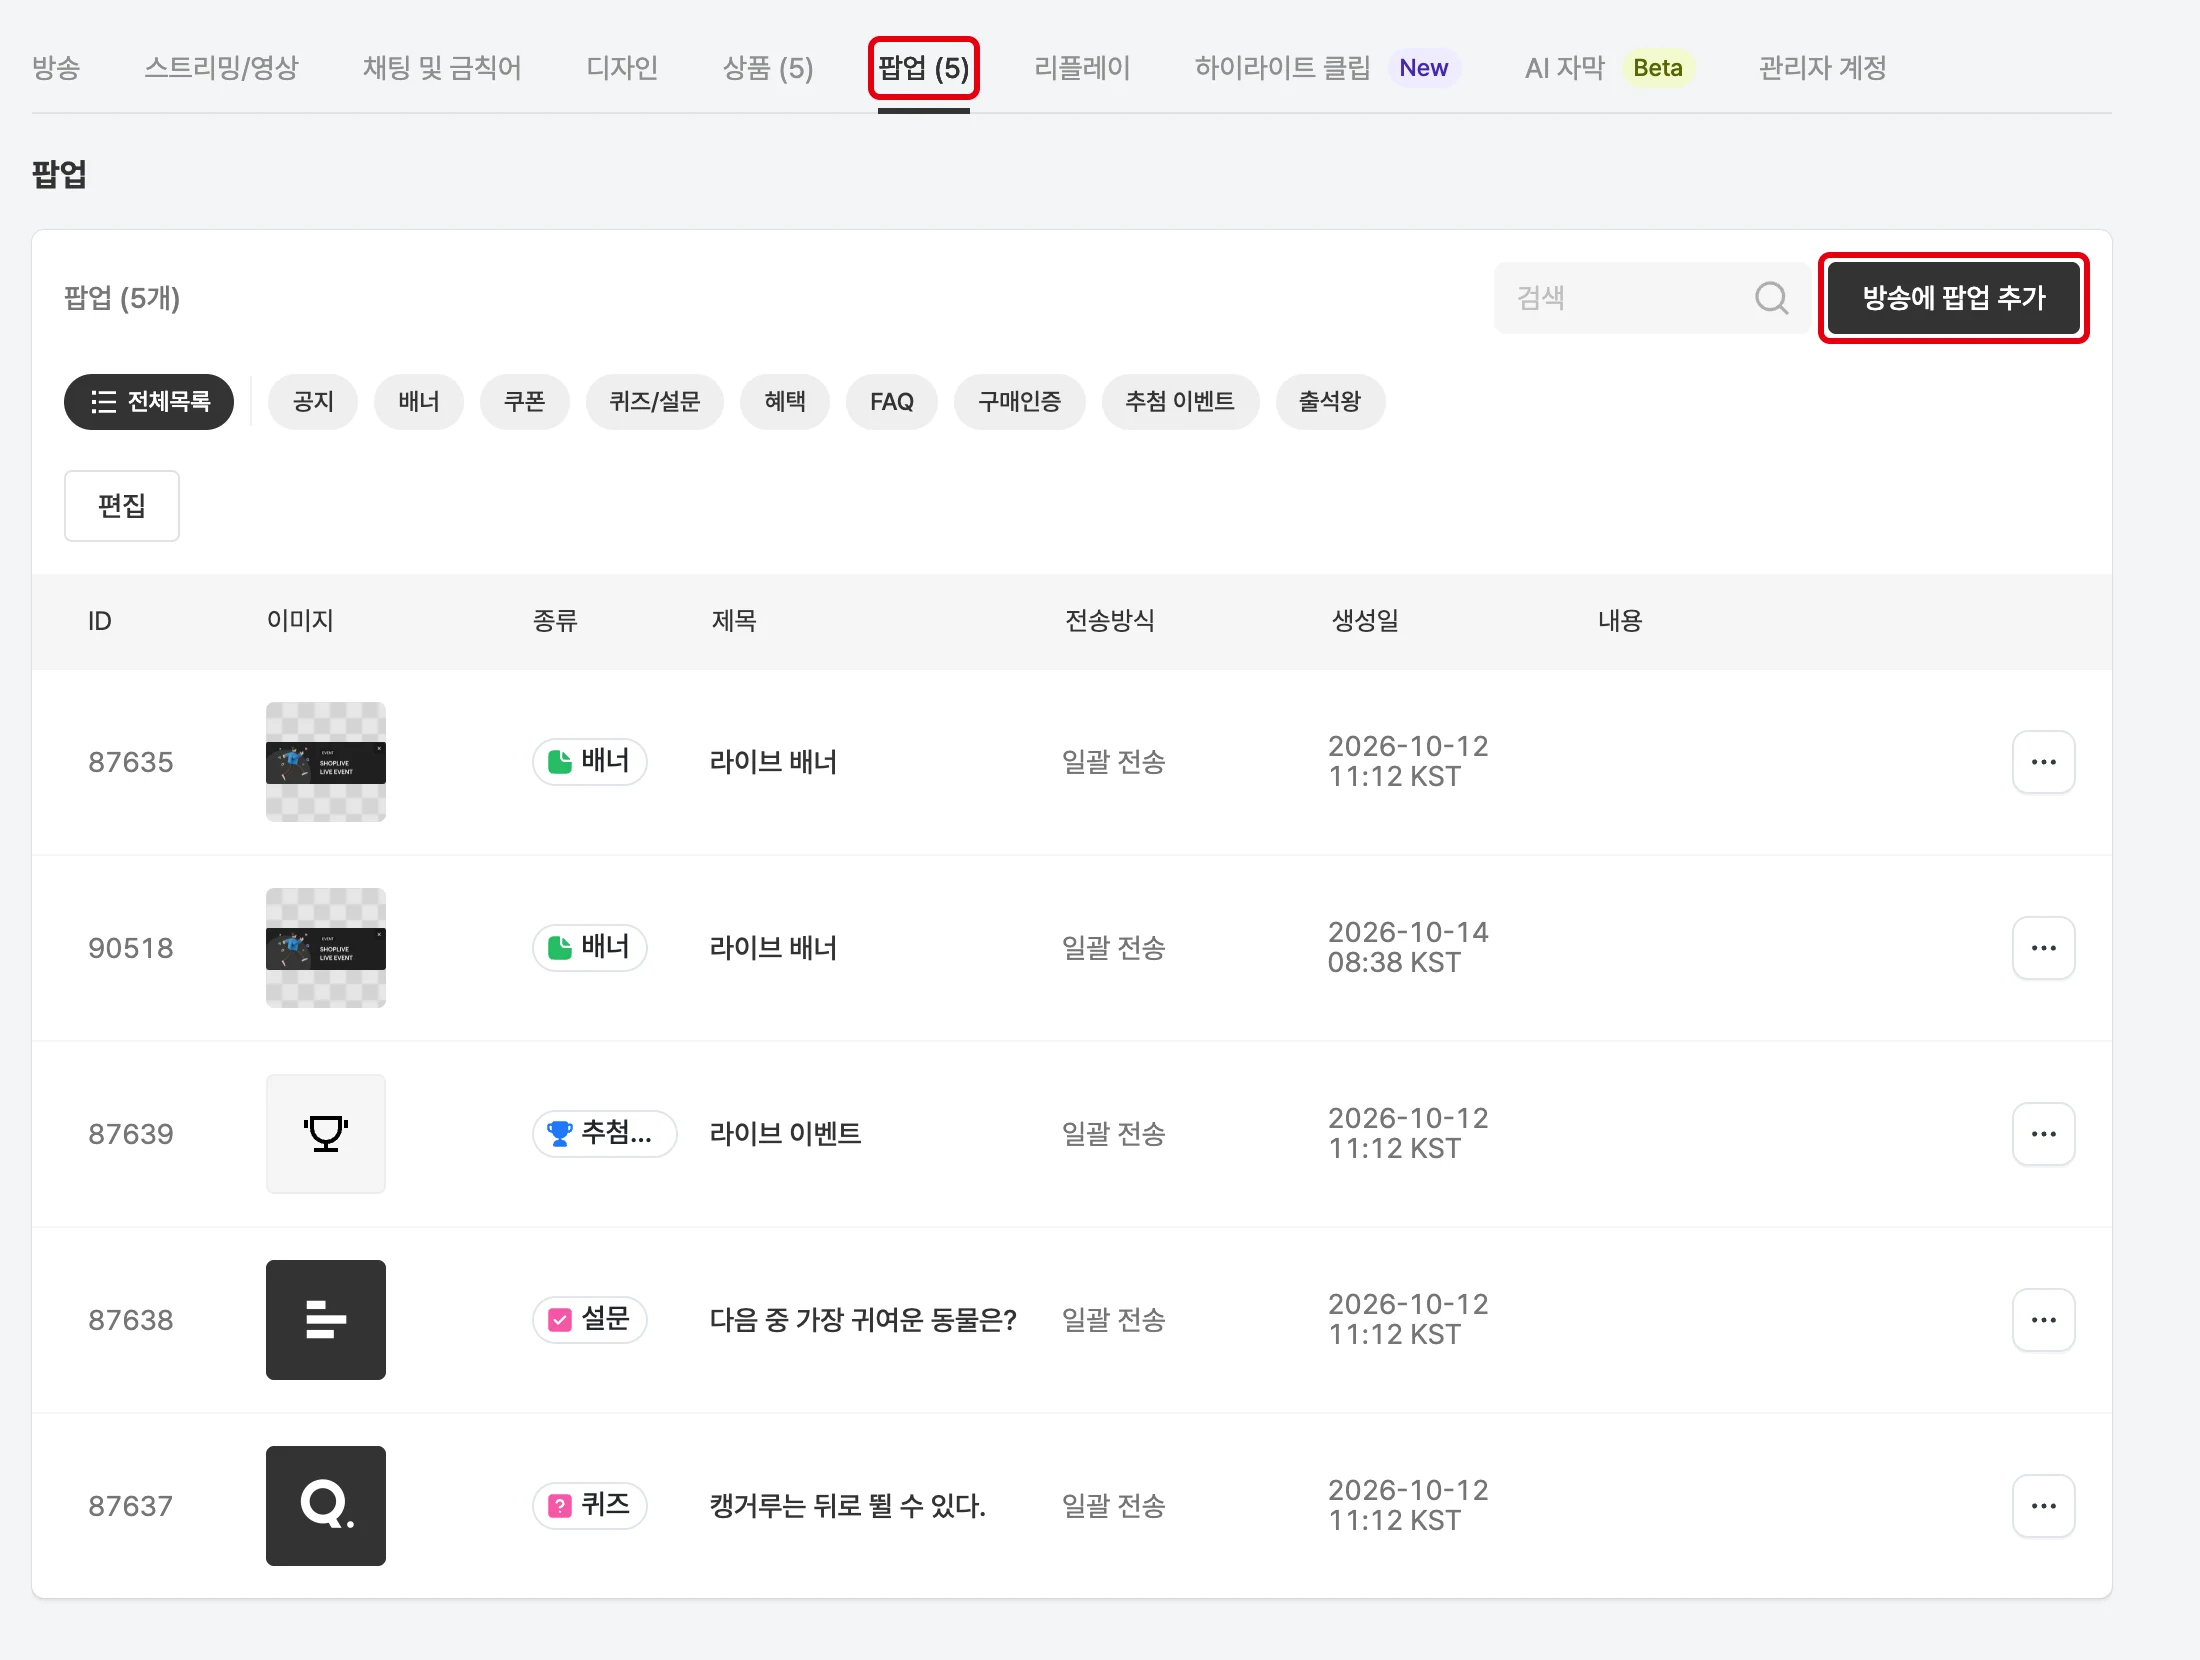Click 라이브 배너 title in row 87635
The height and width of the screenshot is (1660, 2200).
pyautogui.click(x=773, y=762)
